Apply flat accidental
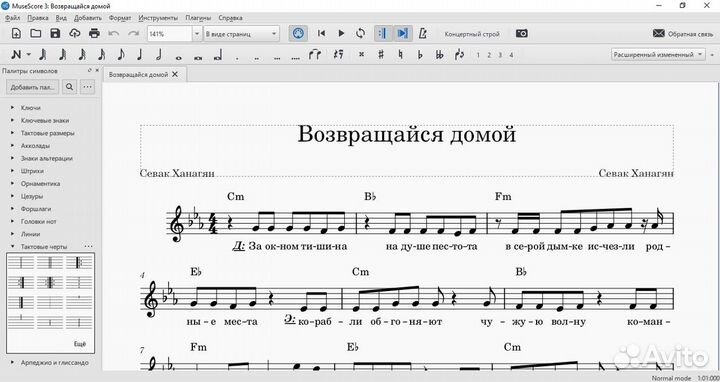 [420, 55]
